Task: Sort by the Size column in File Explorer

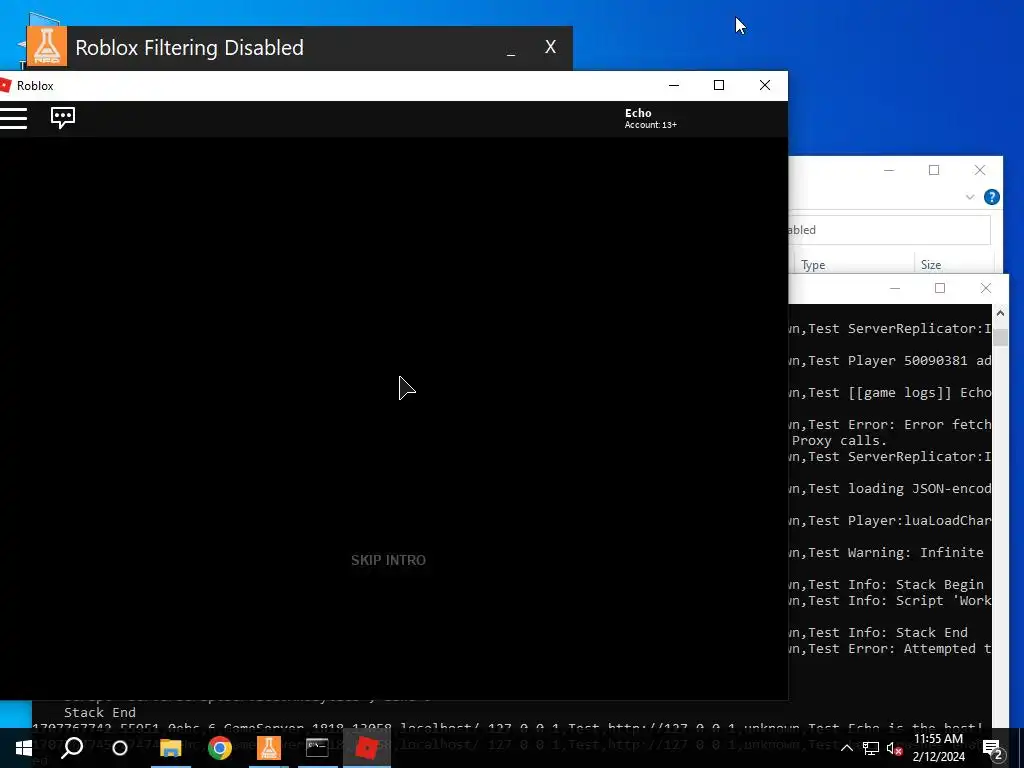Action: point(931,264)
